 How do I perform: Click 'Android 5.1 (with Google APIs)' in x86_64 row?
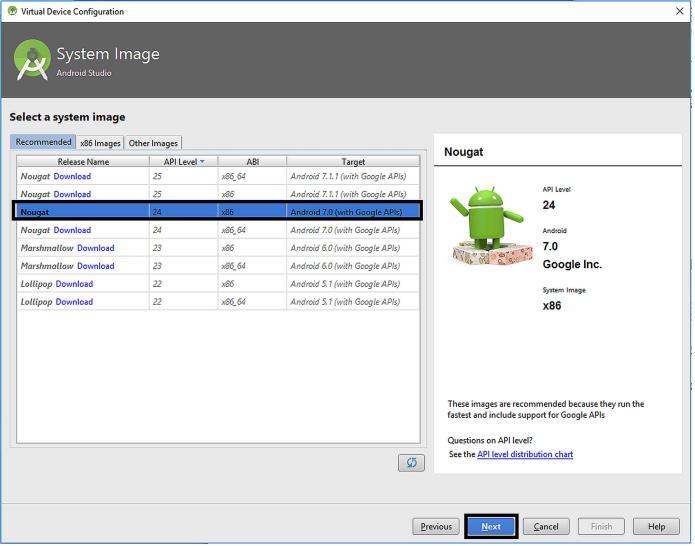coord(345,302)
